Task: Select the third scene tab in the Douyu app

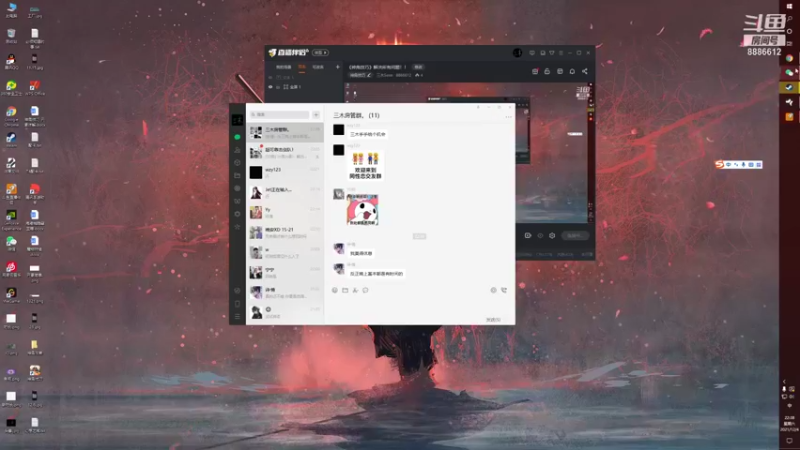Action: [318, 67]
